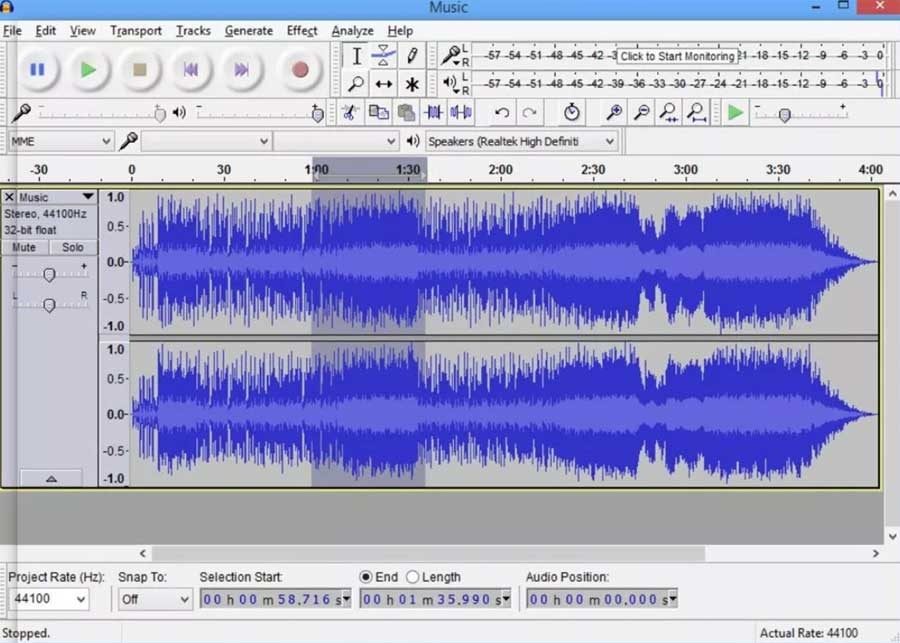Fit selection to window width
Image resolution: width=900 pixels, height=643 pixels.
(669, 112)
